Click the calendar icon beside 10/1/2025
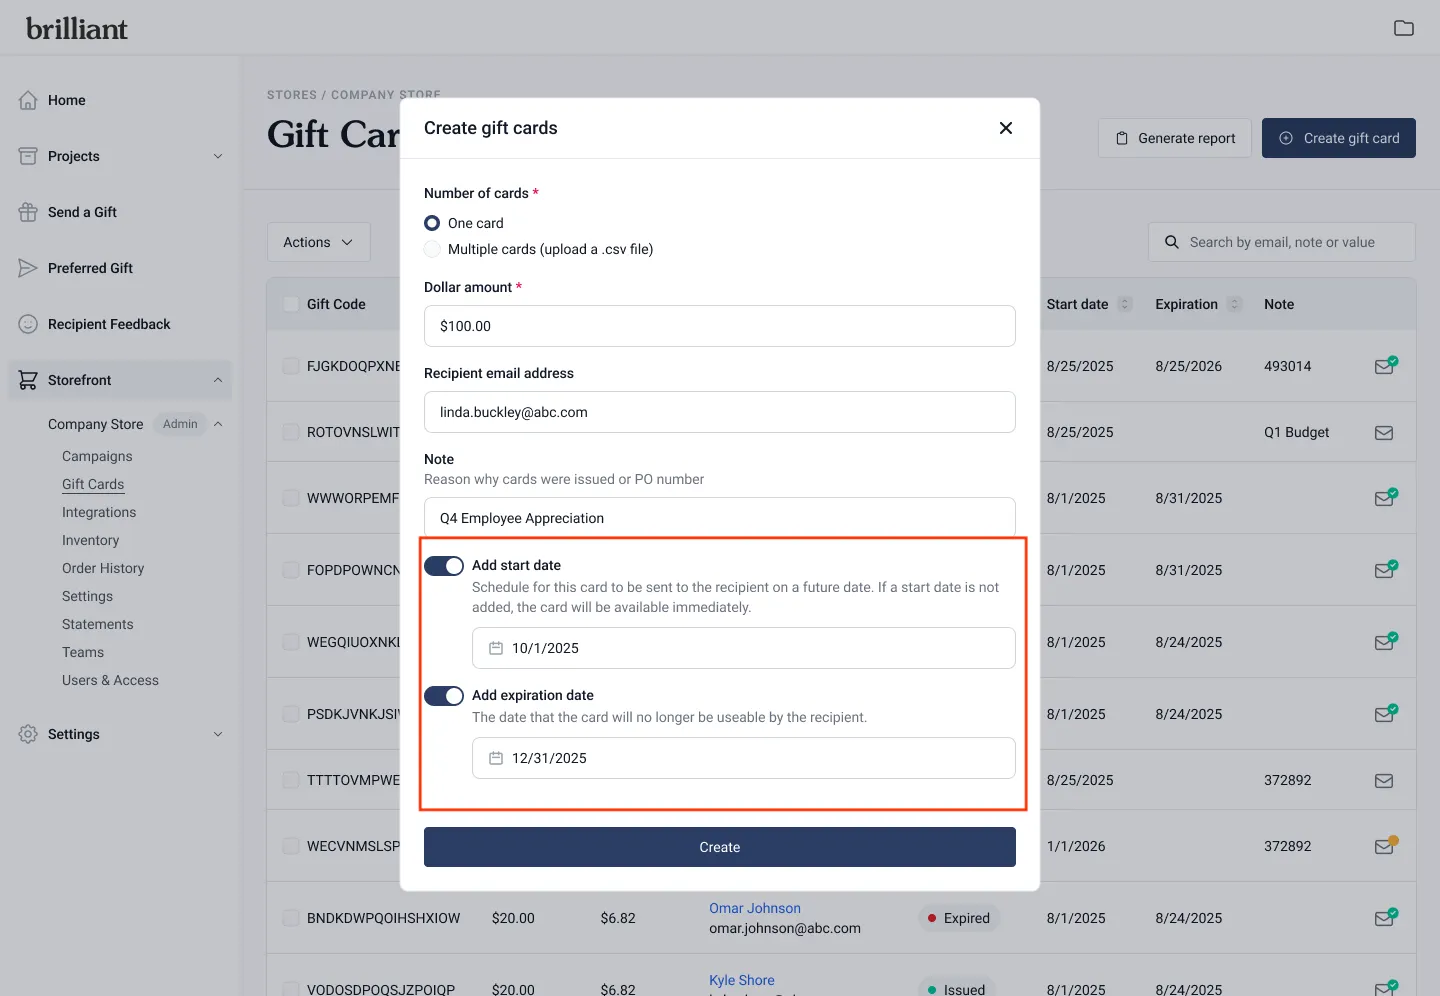Screen dimensions: 1440x996 point(495,648)
